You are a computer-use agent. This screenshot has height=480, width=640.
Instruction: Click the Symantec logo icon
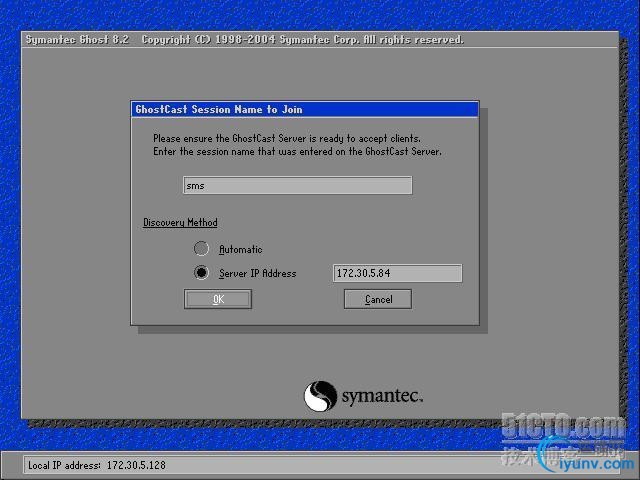(x=320, y=396)
